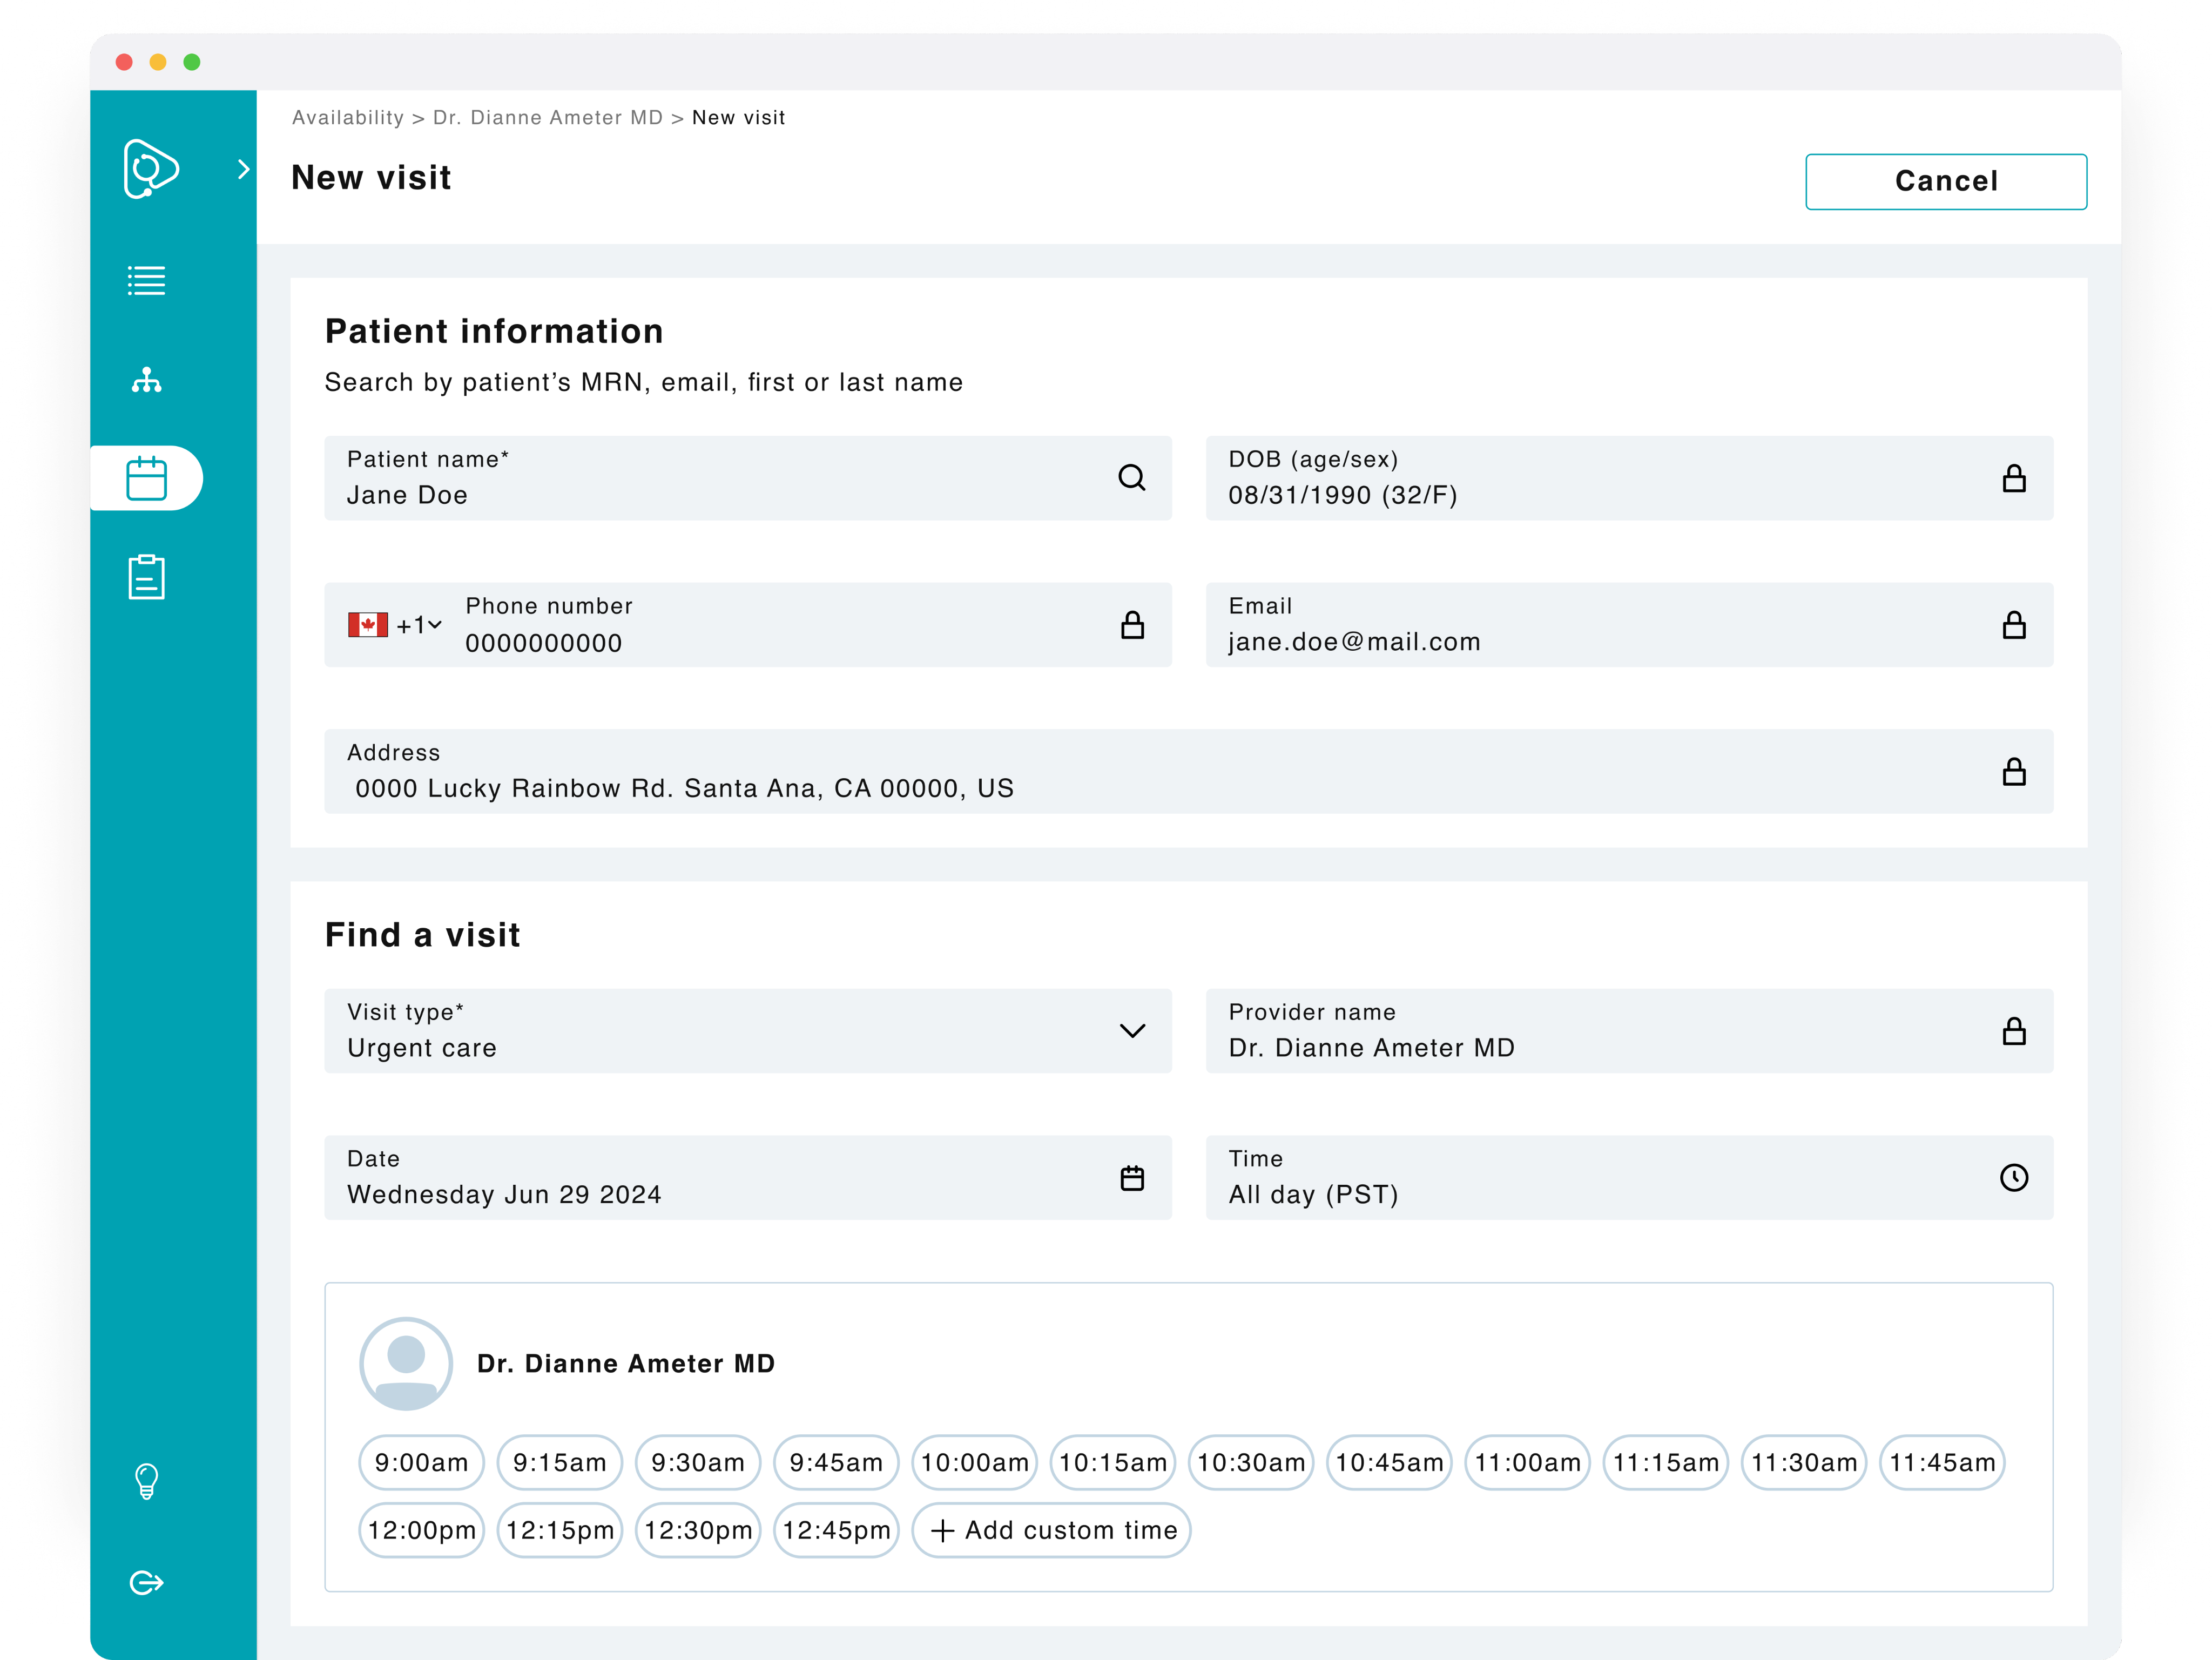Open the Availability breadcrumb link
Viewport: 2212px width, 1660px height.
point(347,117)
